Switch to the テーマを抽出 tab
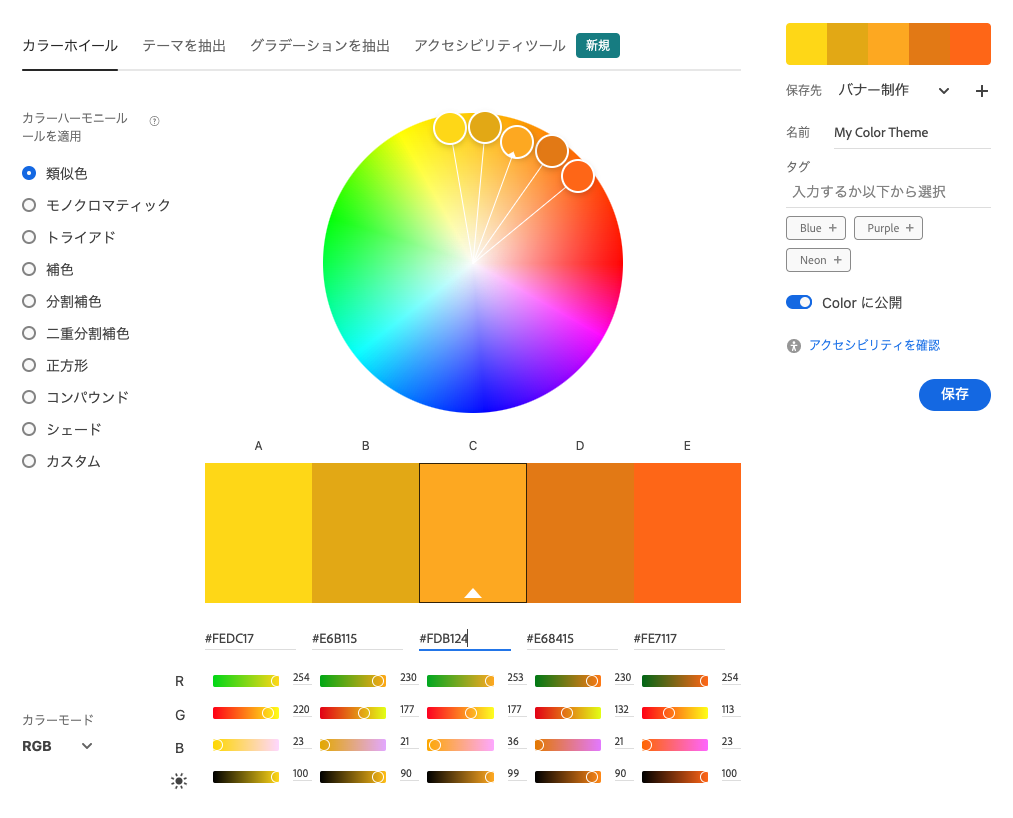 (x=184, y=46)
